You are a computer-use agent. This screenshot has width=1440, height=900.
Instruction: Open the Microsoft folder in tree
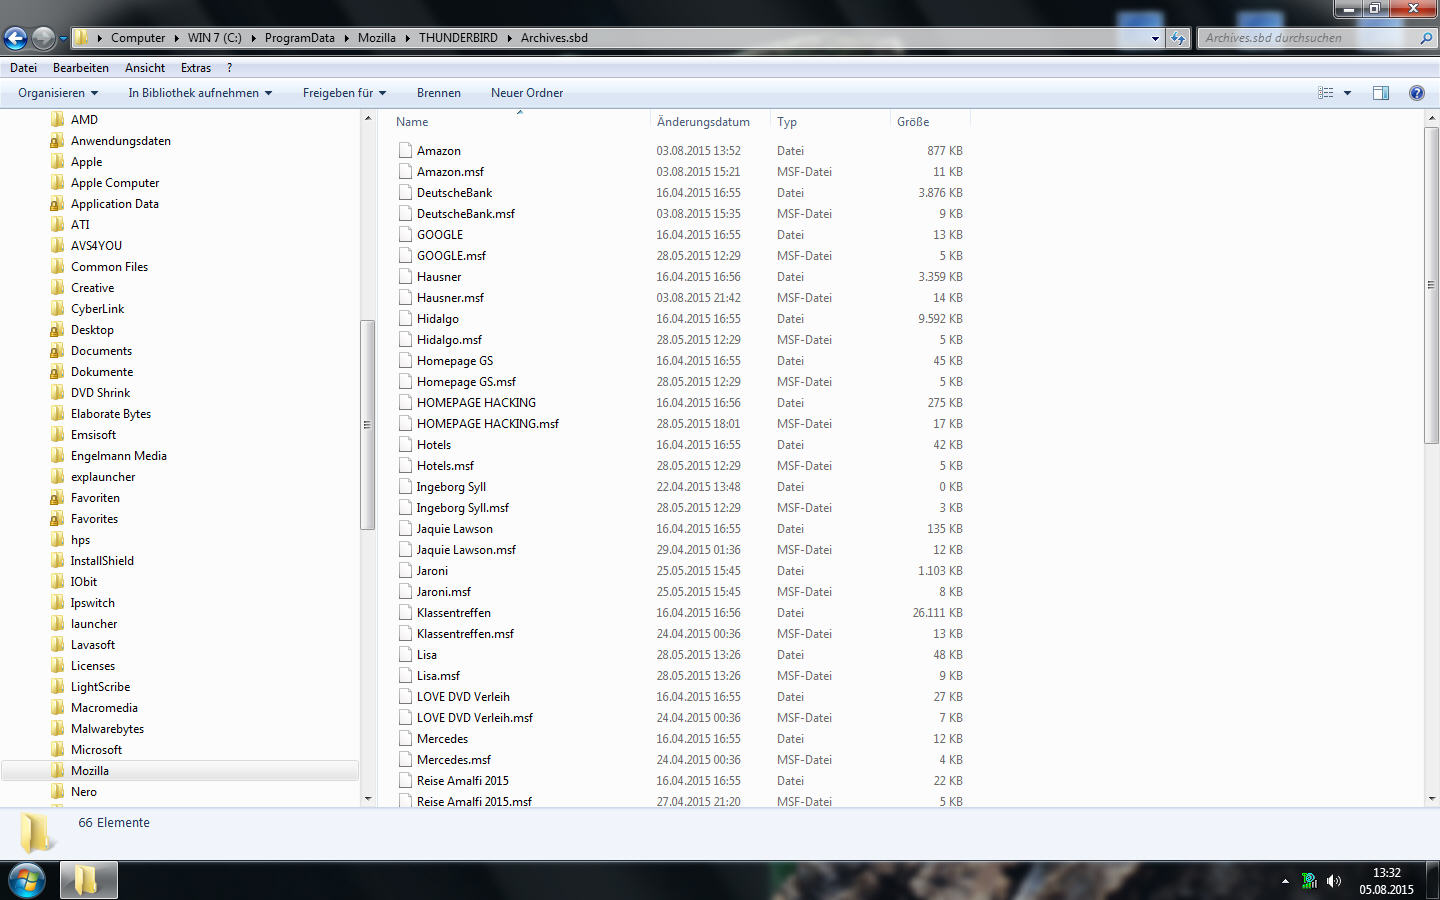pyautogui.click(x=96, y=750)
